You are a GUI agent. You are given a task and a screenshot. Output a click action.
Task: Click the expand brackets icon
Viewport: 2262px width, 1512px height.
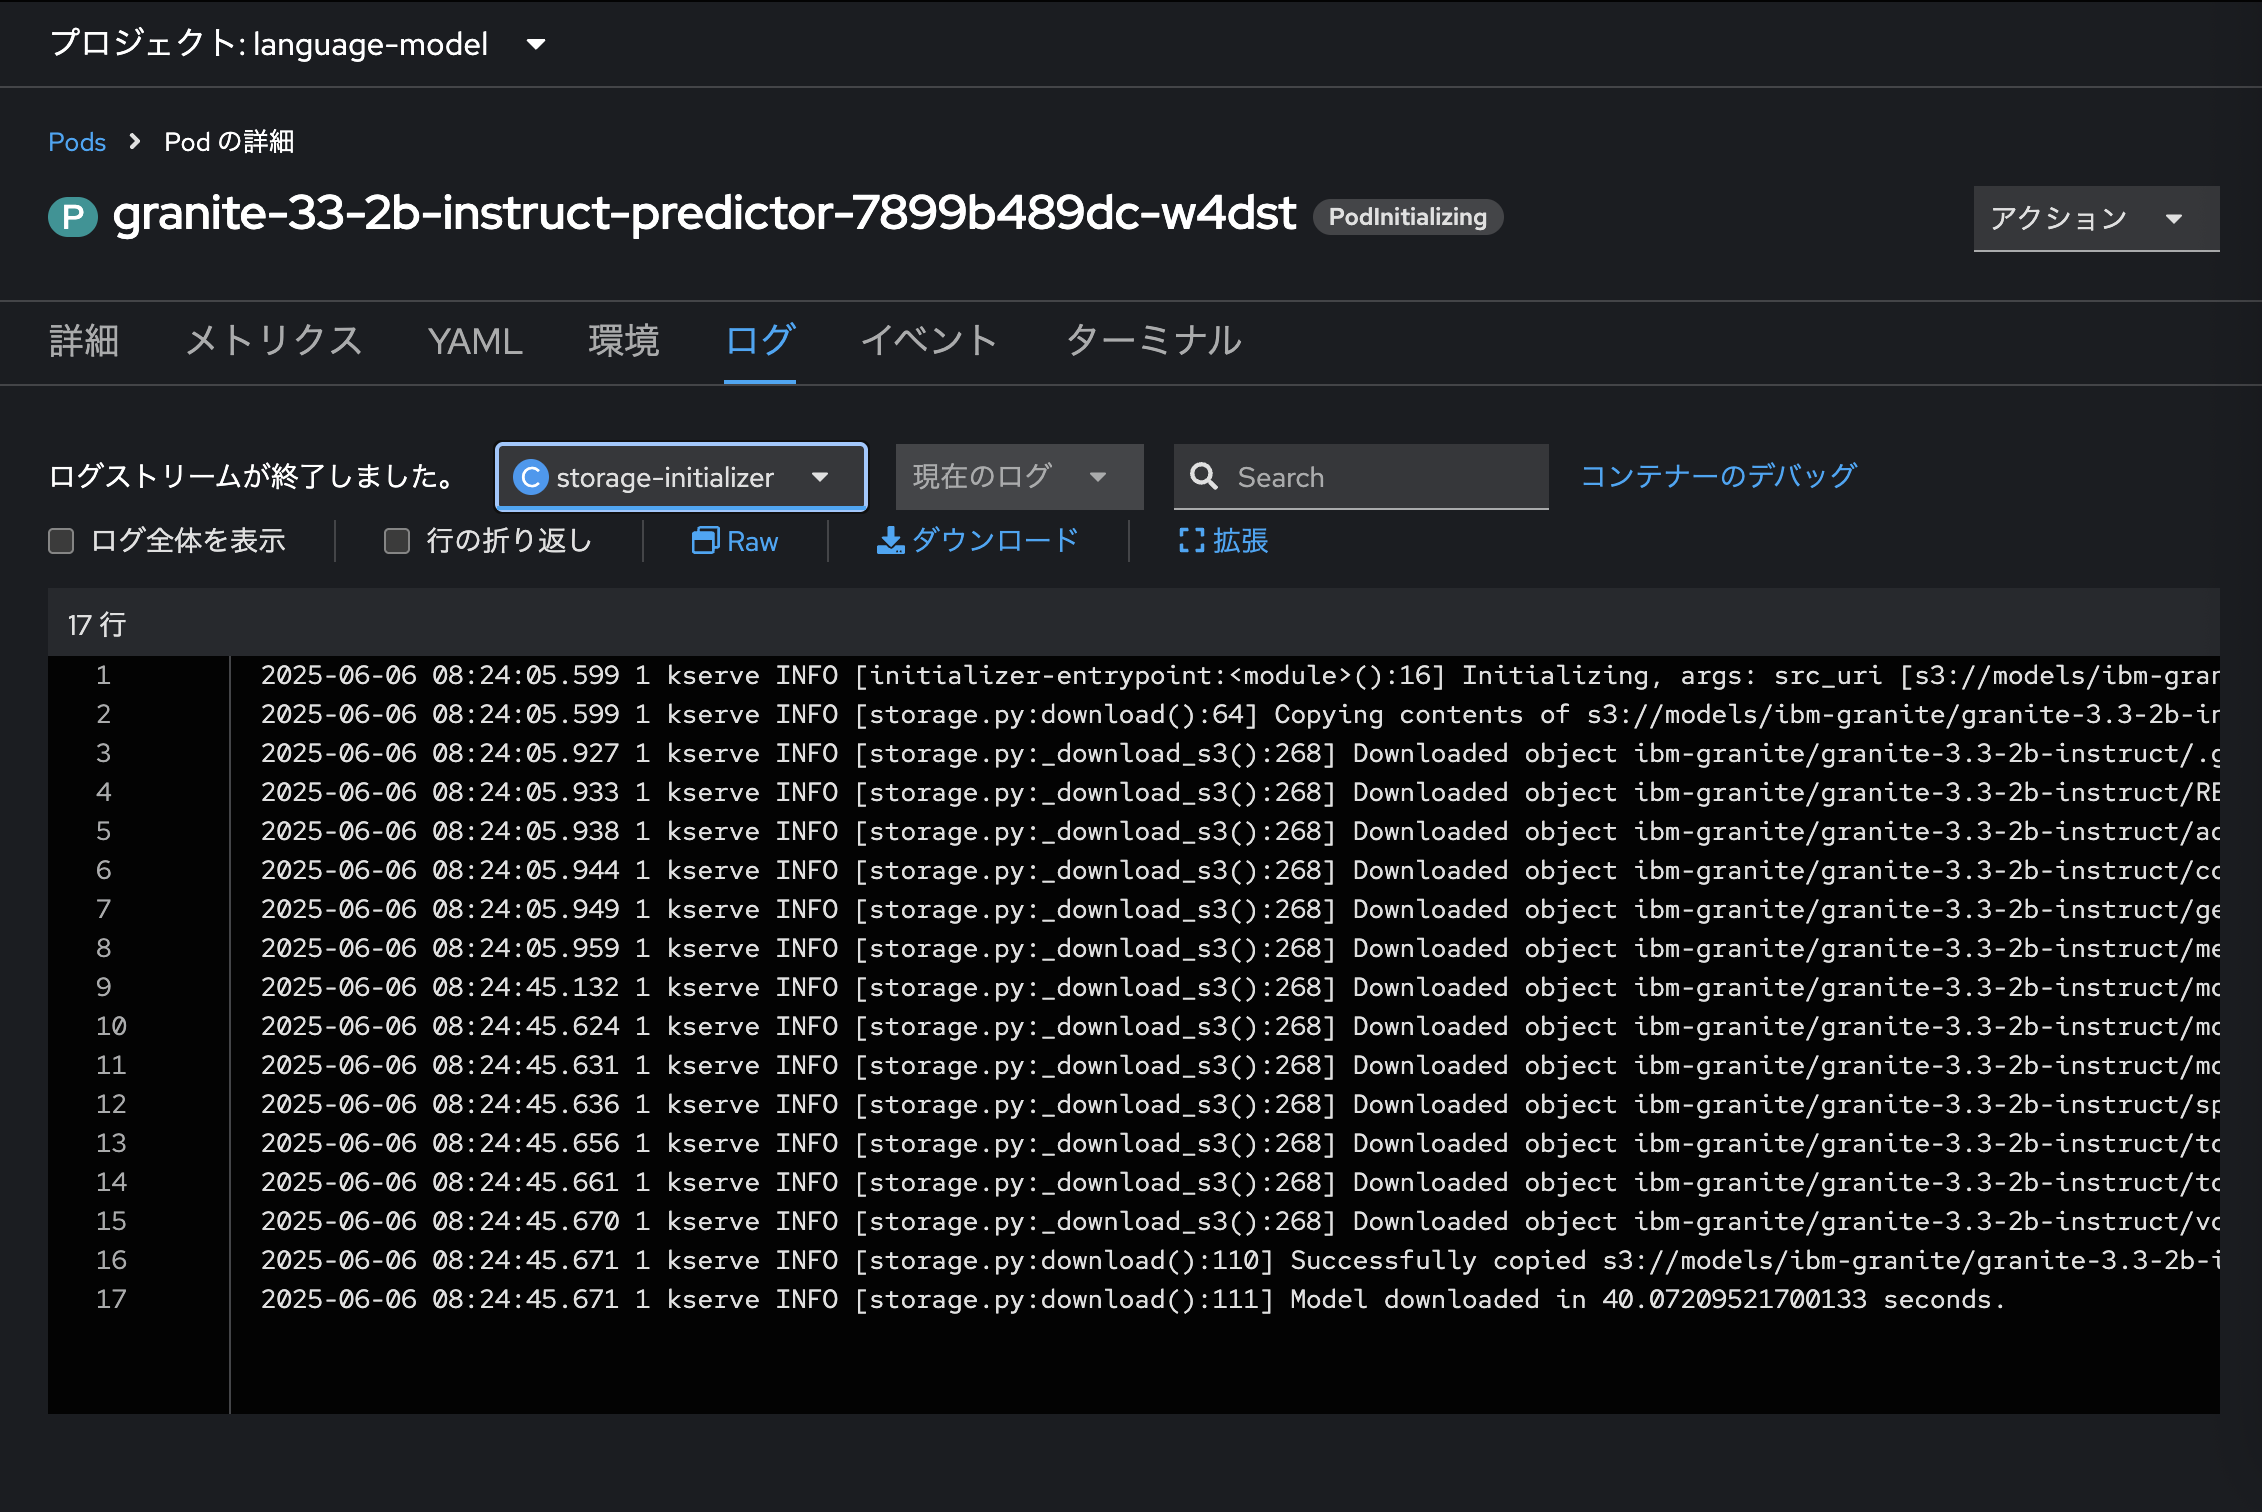pyautogui.click(x=1191, y=541)
